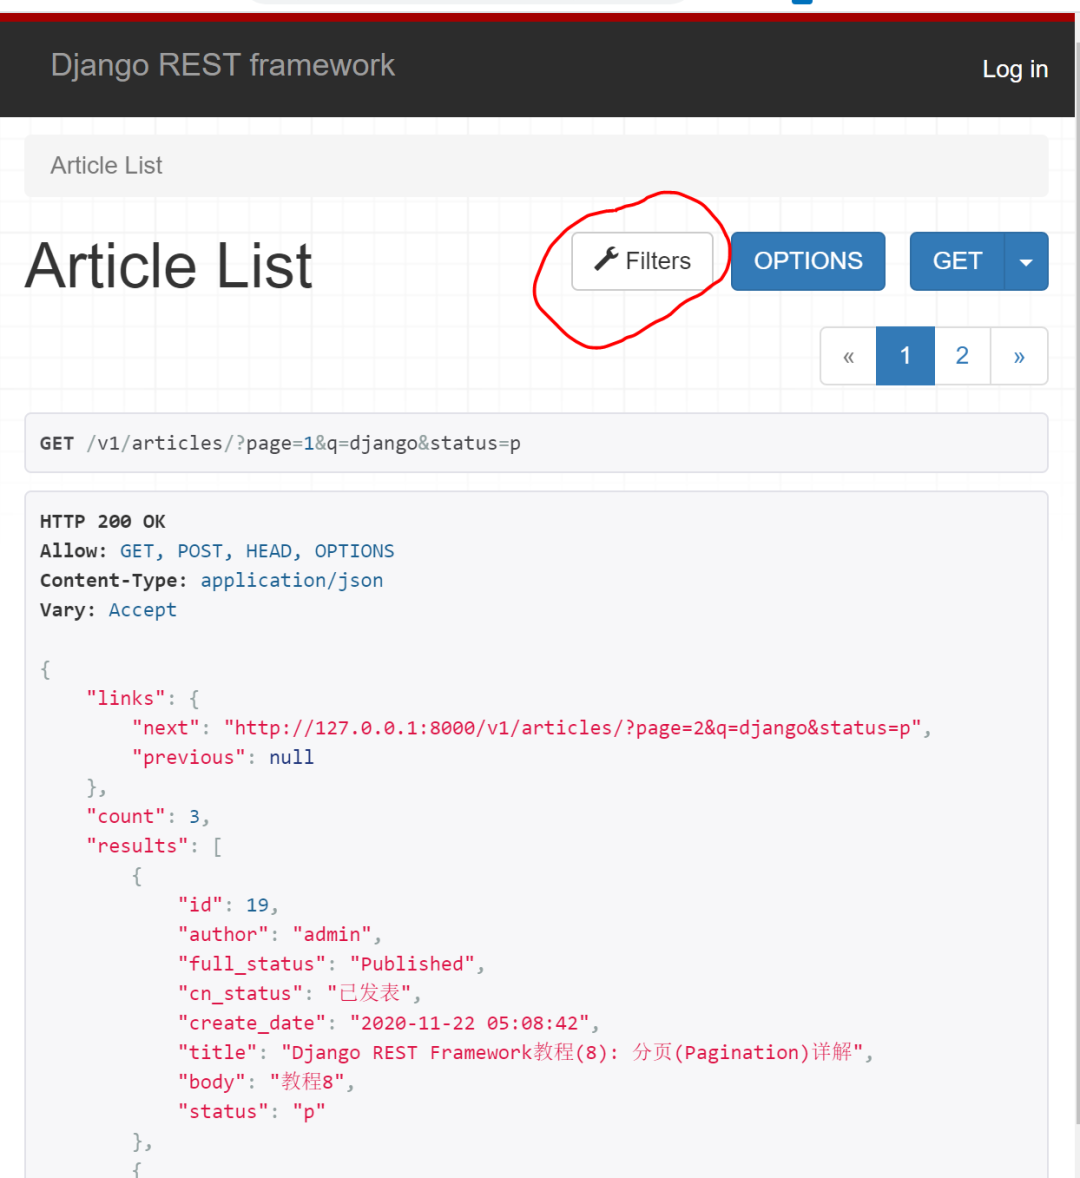Open the Django REST framework brand link
Screen dimensions: 1080x1178
222,65
